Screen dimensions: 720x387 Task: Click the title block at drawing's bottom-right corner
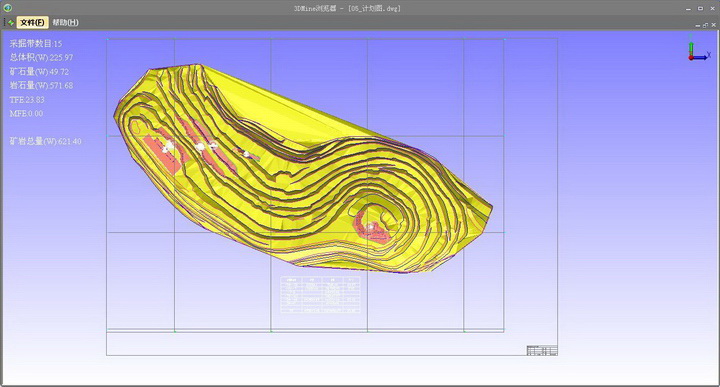pos(542,350)
